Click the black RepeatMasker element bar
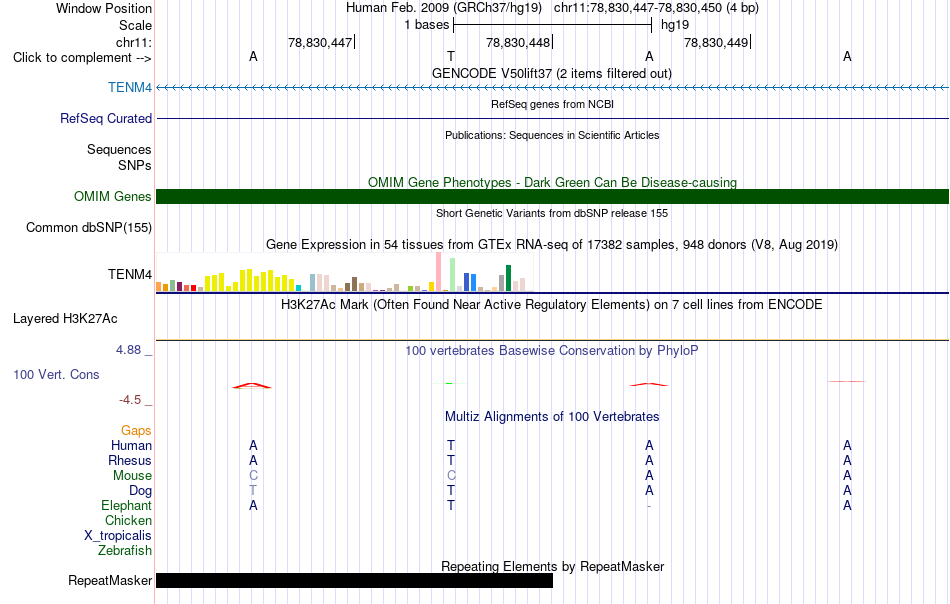Viewport: 950px width, 604px height. [x=354, y=580]
